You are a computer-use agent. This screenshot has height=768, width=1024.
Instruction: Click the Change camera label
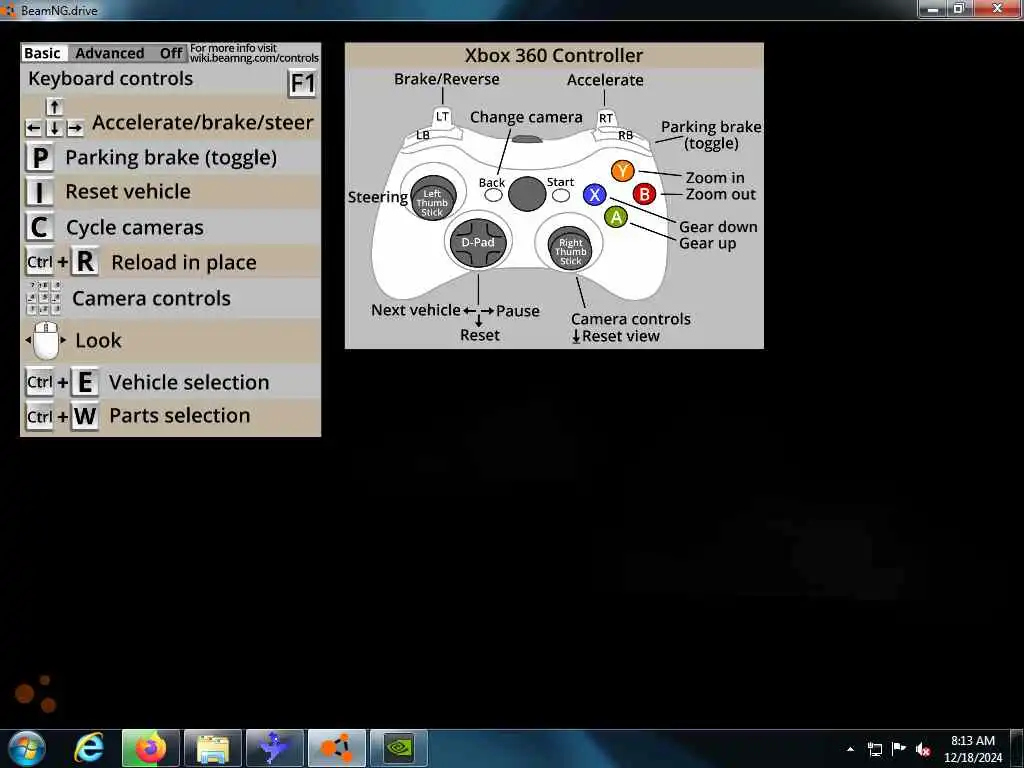[526, 118]
